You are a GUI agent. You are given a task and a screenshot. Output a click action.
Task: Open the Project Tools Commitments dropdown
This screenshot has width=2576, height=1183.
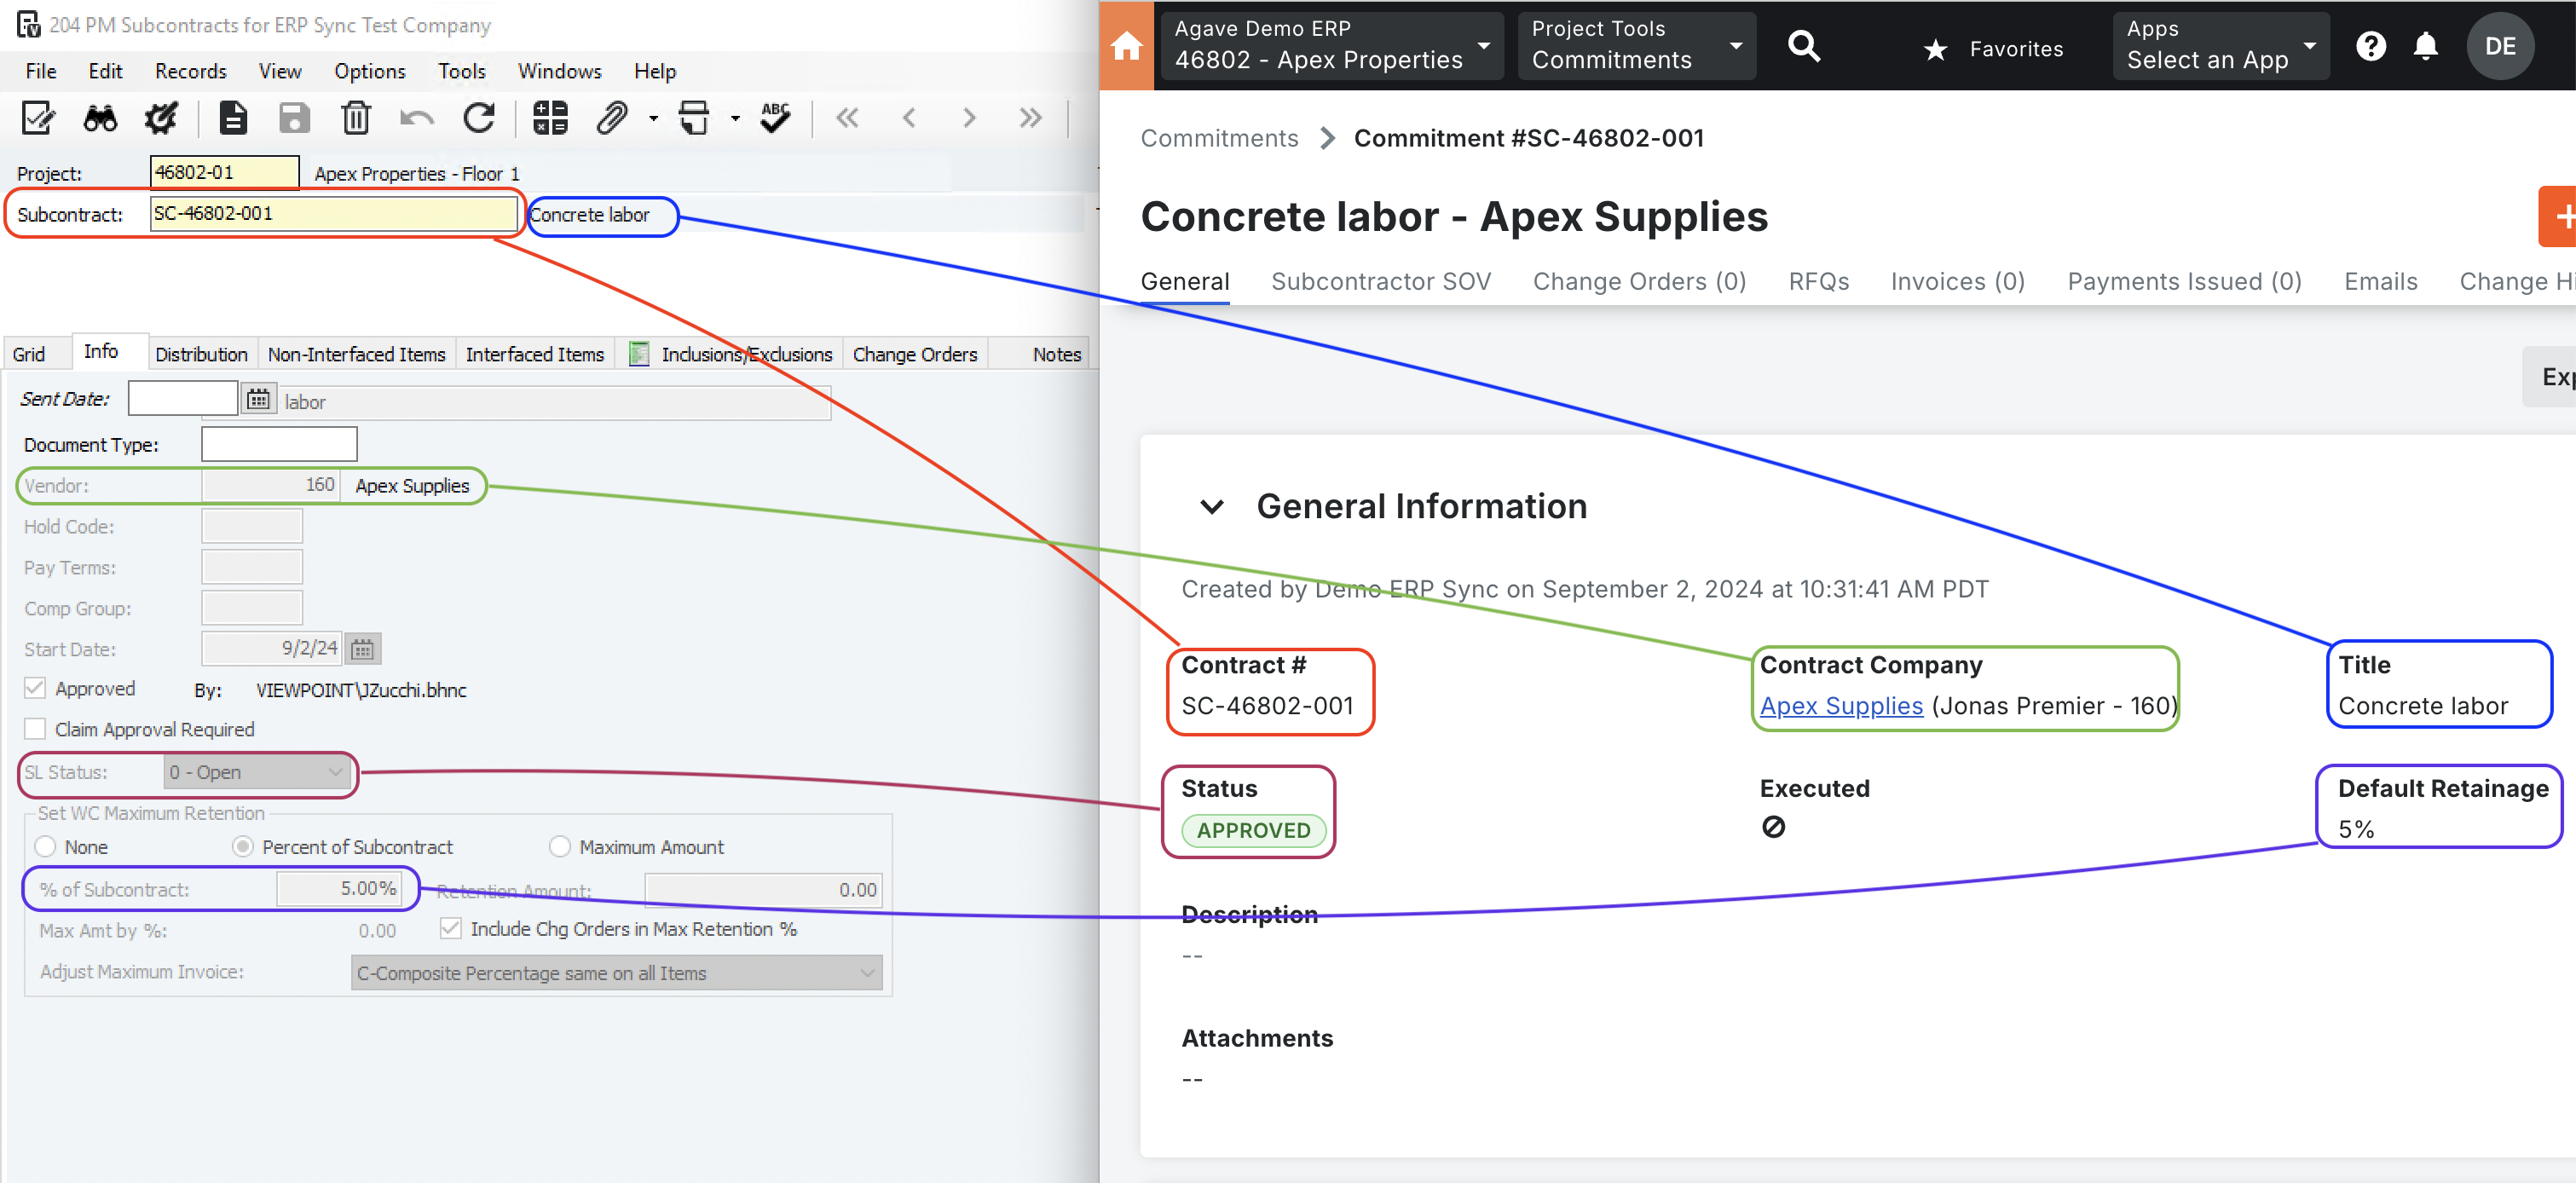coord(1636,46)
